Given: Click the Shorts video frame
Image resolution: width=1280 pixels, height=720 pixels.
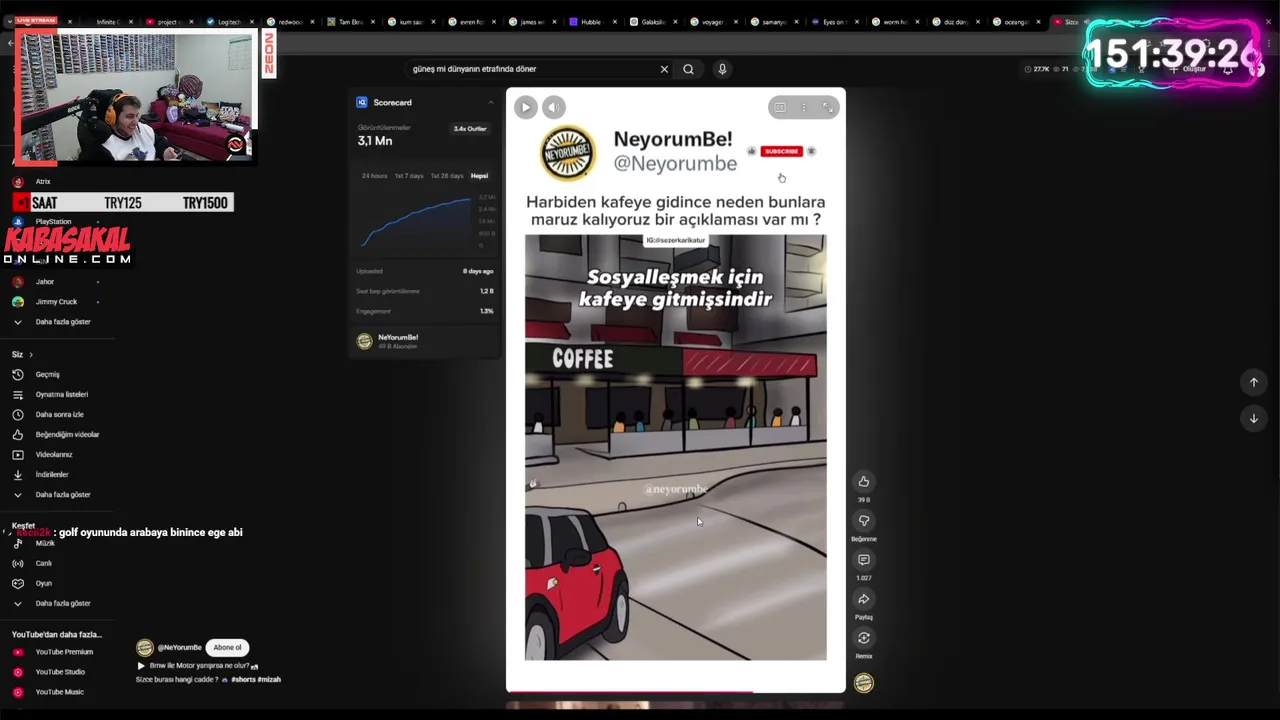Looking at the screenshot, I should (676, 447).
